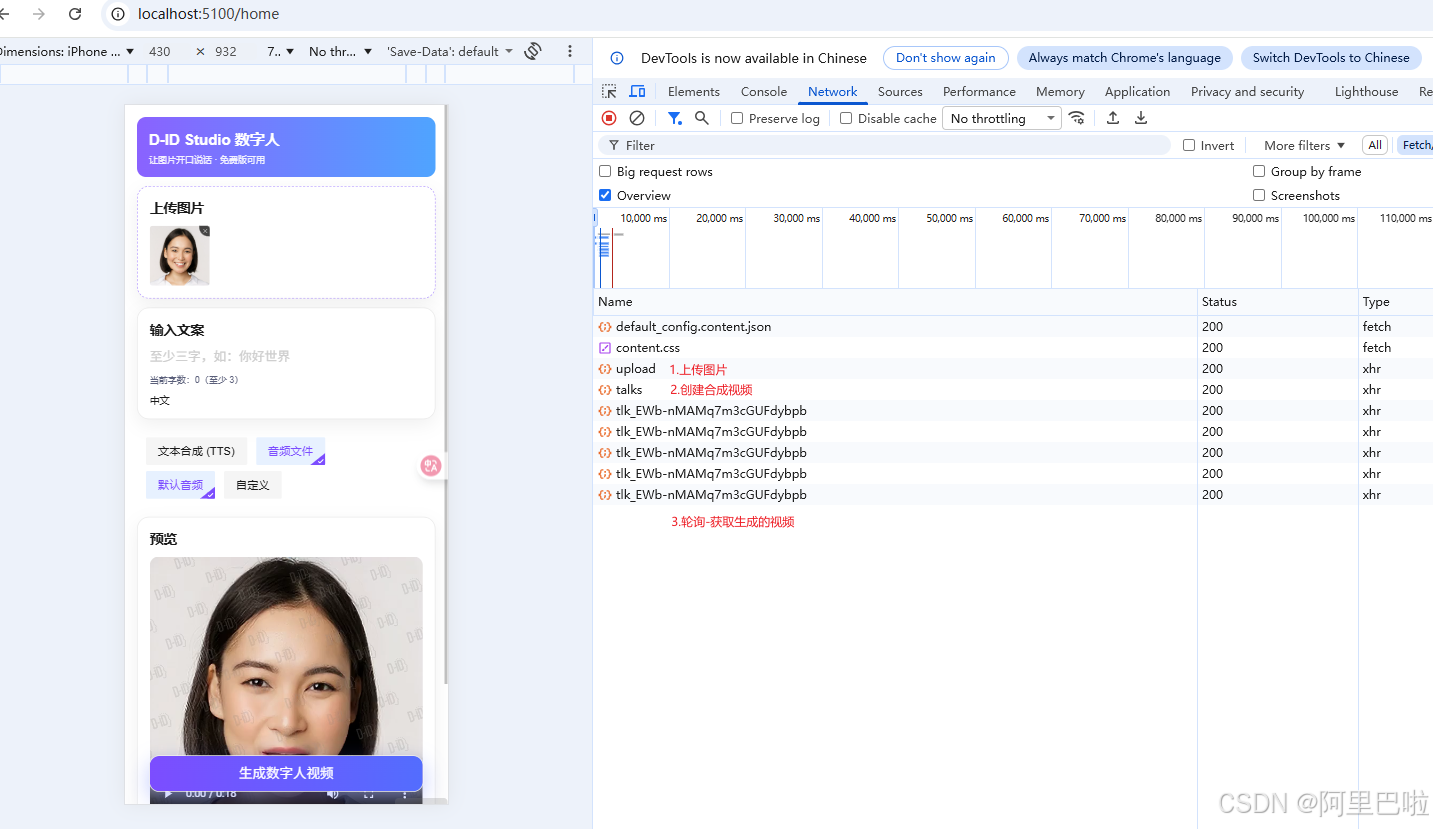The height and width of the screenshot is (829, 1433).
Task: Open device toolbar three-dot options menu
Action: (x=570, y=51)
